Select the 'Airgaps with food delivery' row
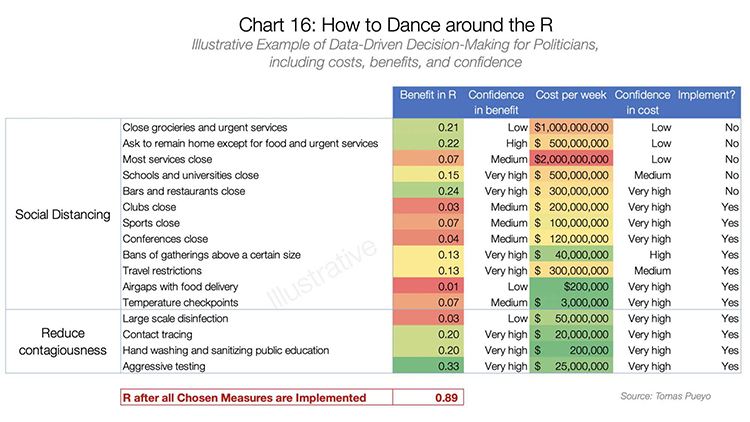 pos(184,287)
